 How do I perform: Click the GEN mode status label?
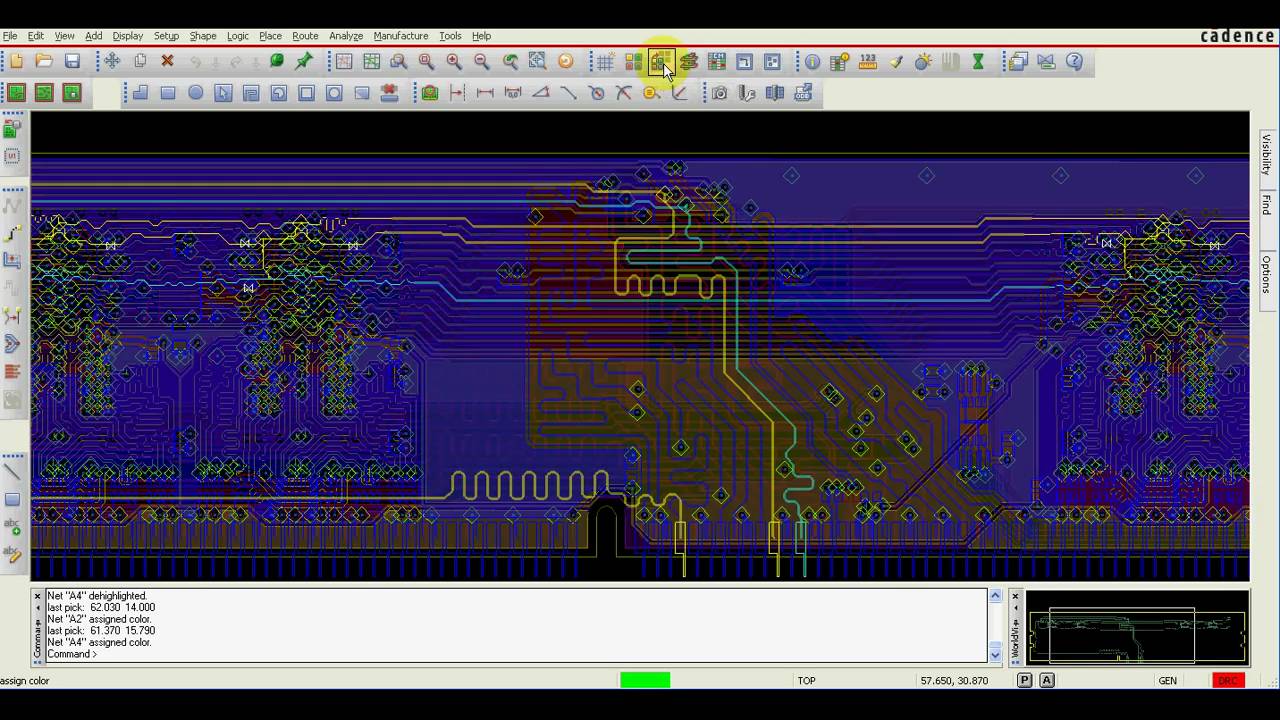coord(1167,680)
